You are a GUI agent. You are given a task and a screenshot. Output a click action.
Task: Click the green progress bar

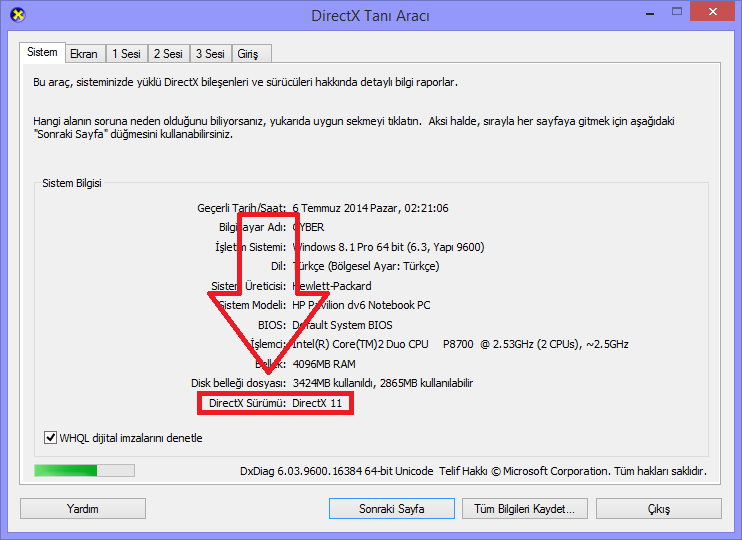[84, 470]
